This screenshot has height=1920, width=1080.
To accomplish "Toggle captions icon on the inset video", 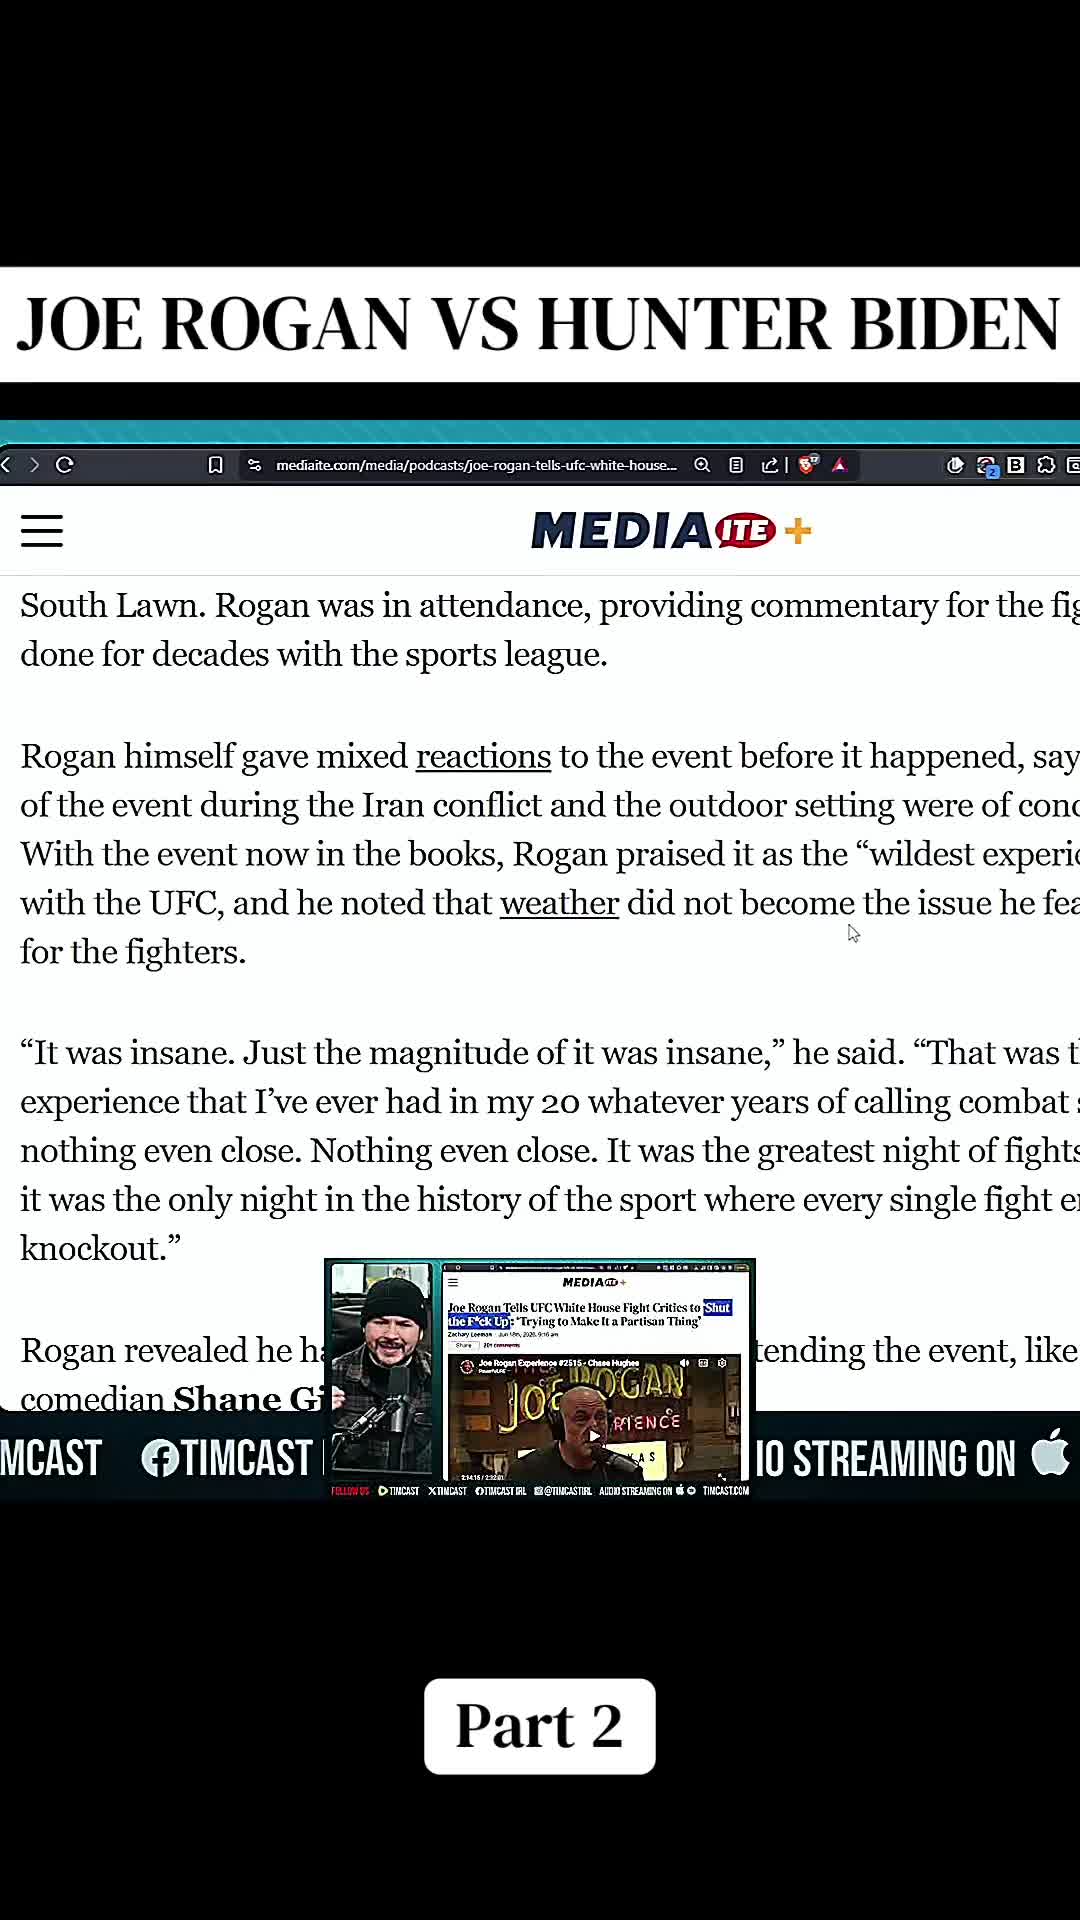I will 703,1363.
